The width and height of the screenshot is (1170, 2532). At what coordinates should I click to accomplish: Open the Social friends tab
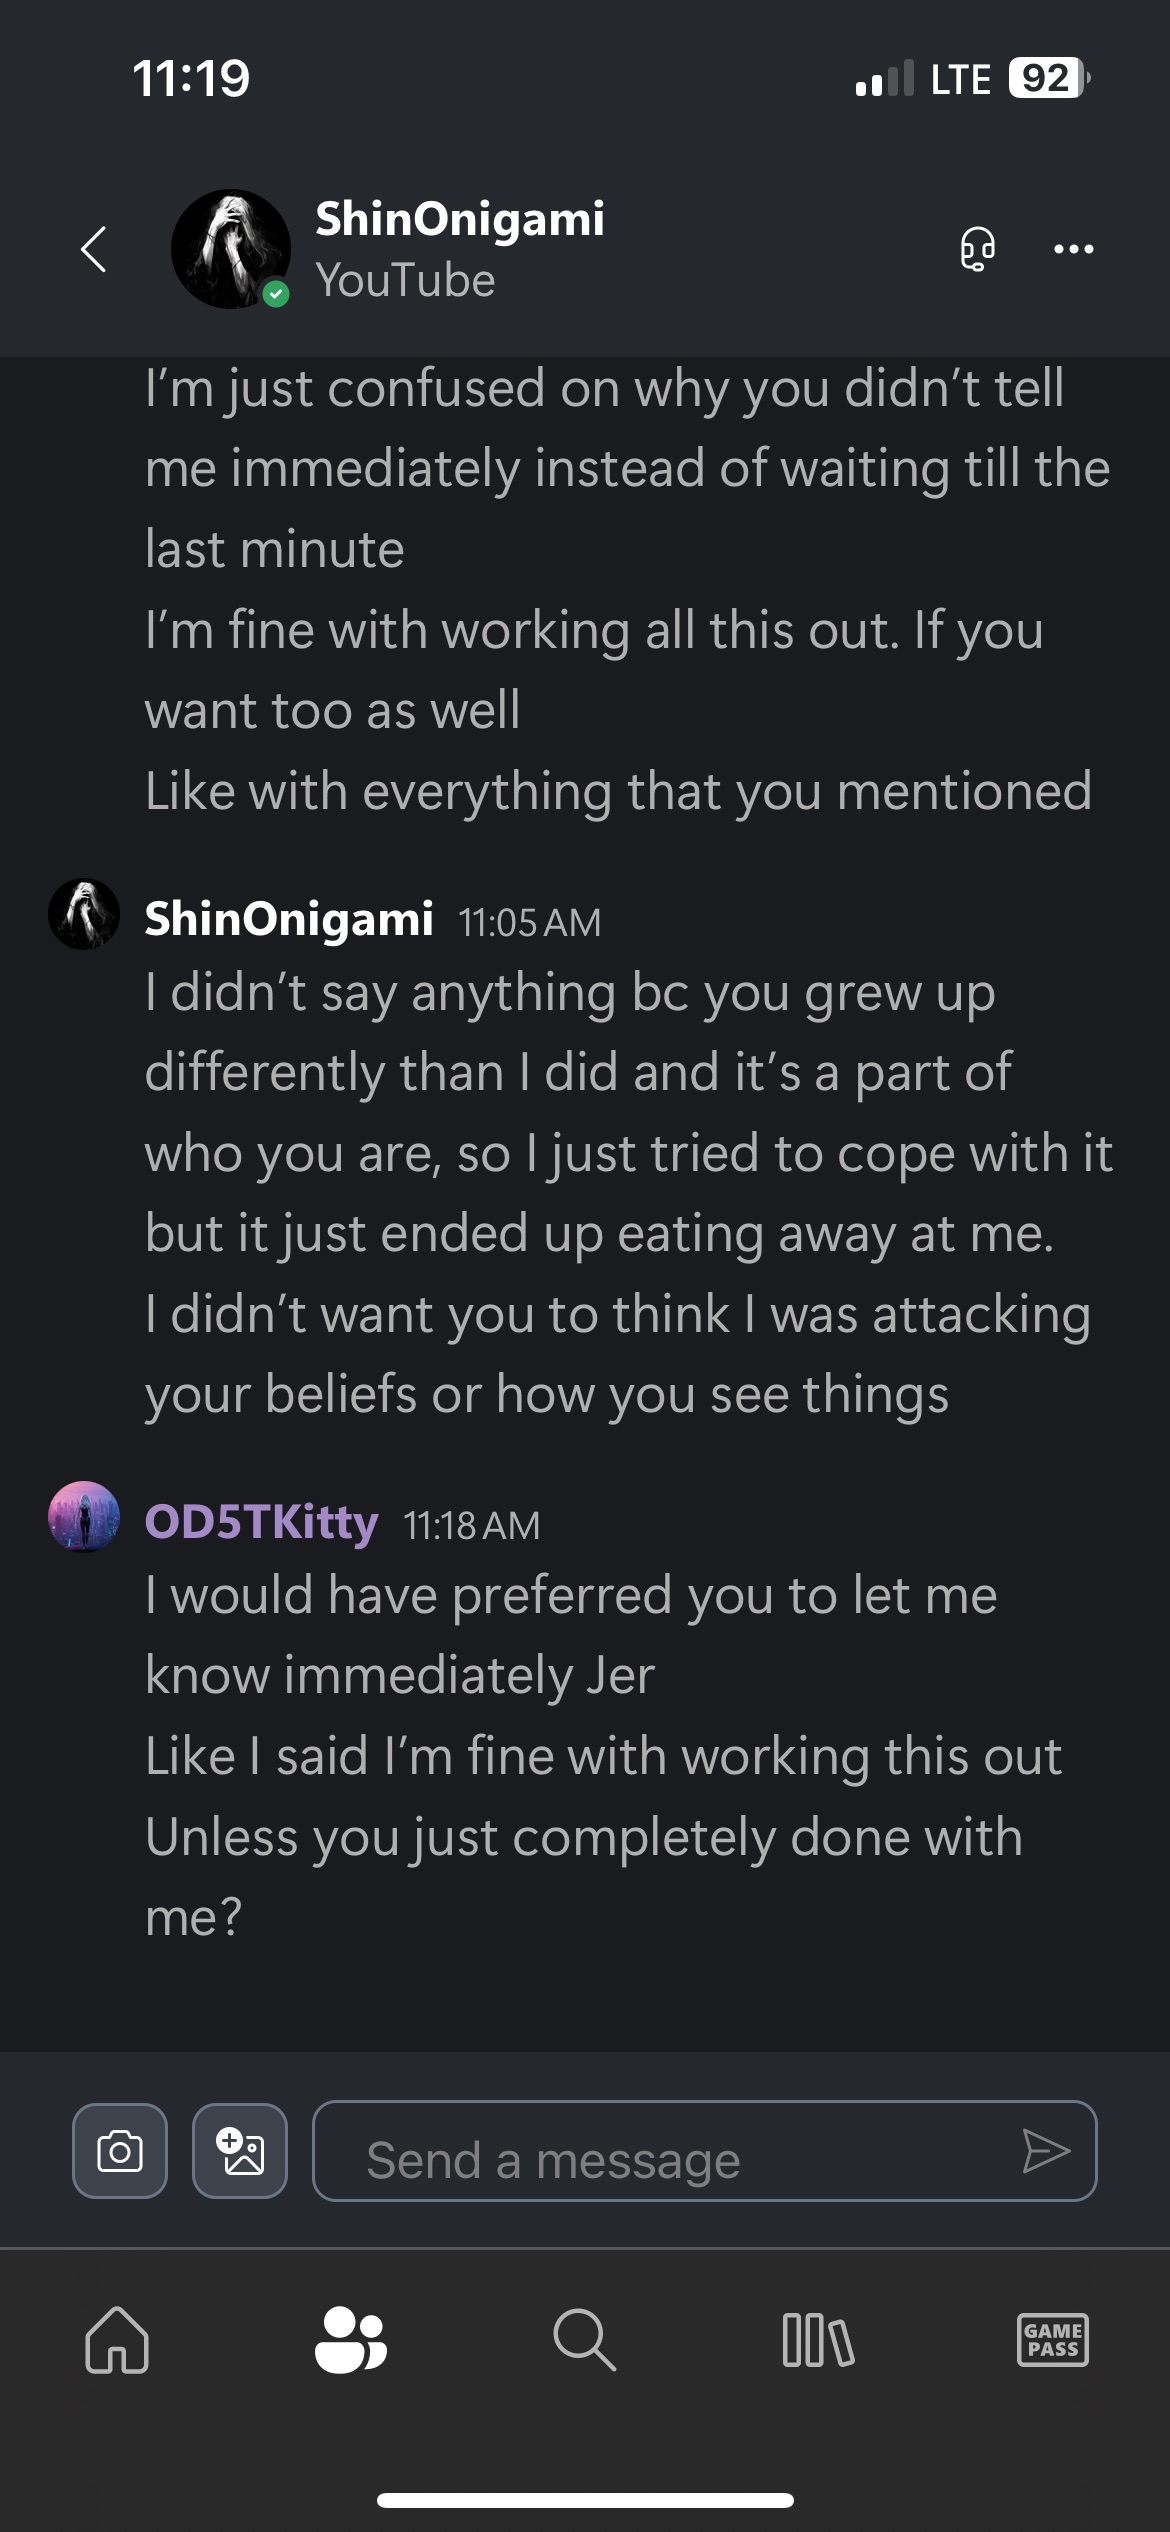pos(350,2340)
